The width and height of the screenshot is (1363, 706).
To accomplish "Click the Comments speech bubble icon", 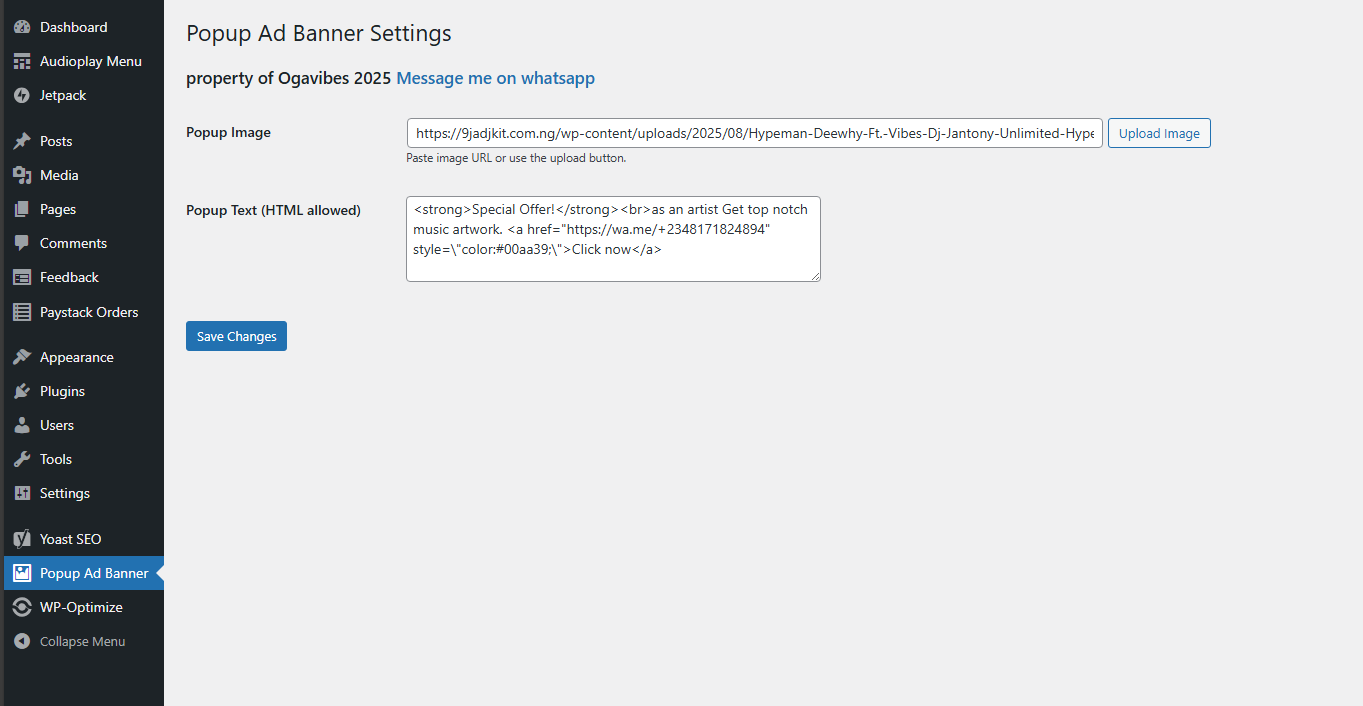I will [x=22, y=243].
